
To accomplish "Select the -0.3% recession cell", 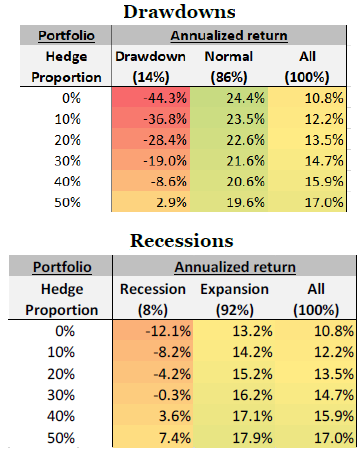I will (x=153, y=395).
